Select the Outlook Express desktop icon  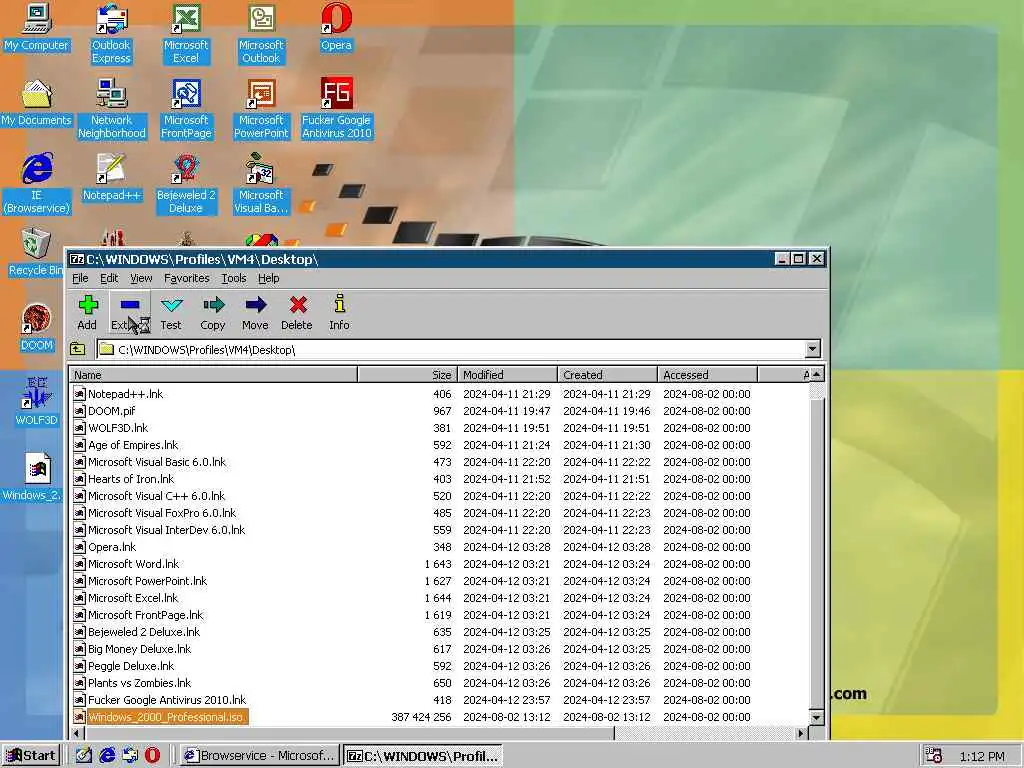(111, 34)
